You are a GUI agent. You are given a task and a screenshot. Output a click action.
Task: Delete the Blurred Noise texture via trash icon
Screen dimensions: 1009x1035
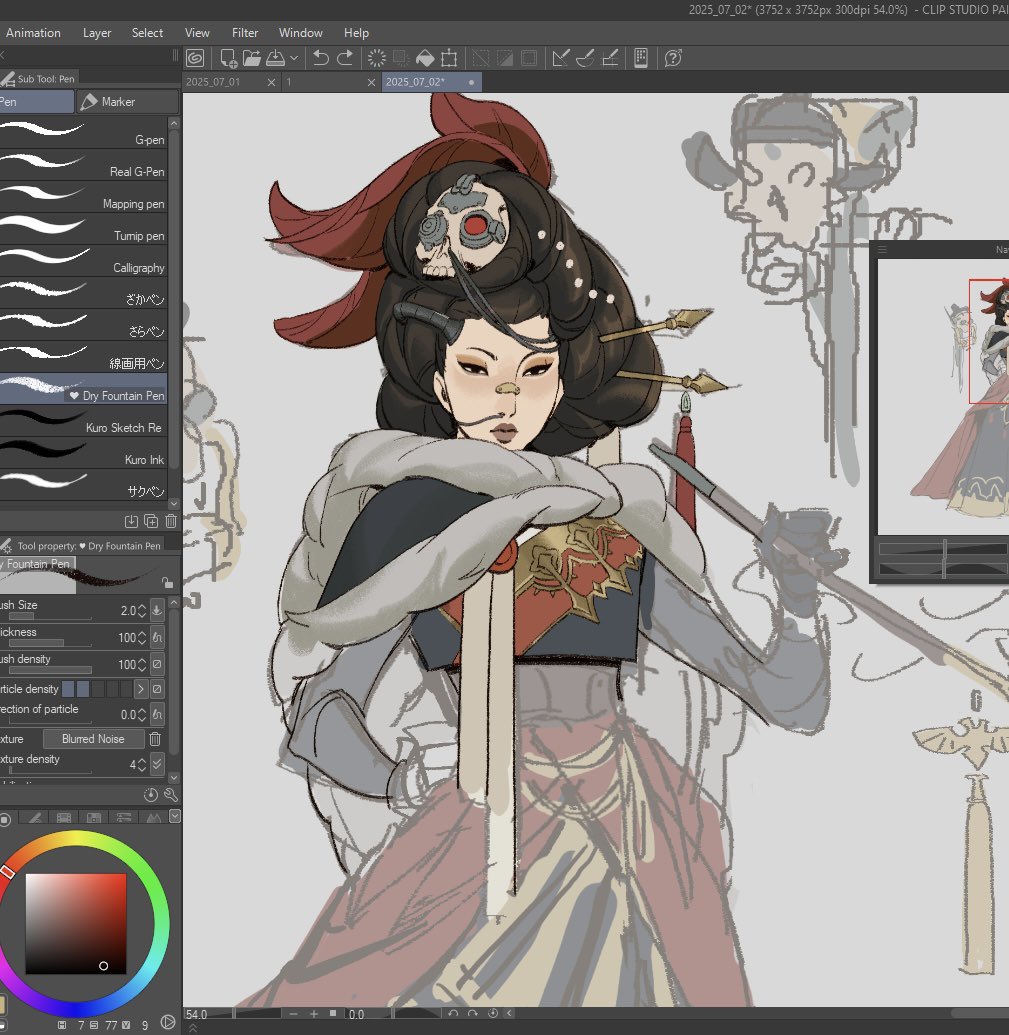(155, 738)
